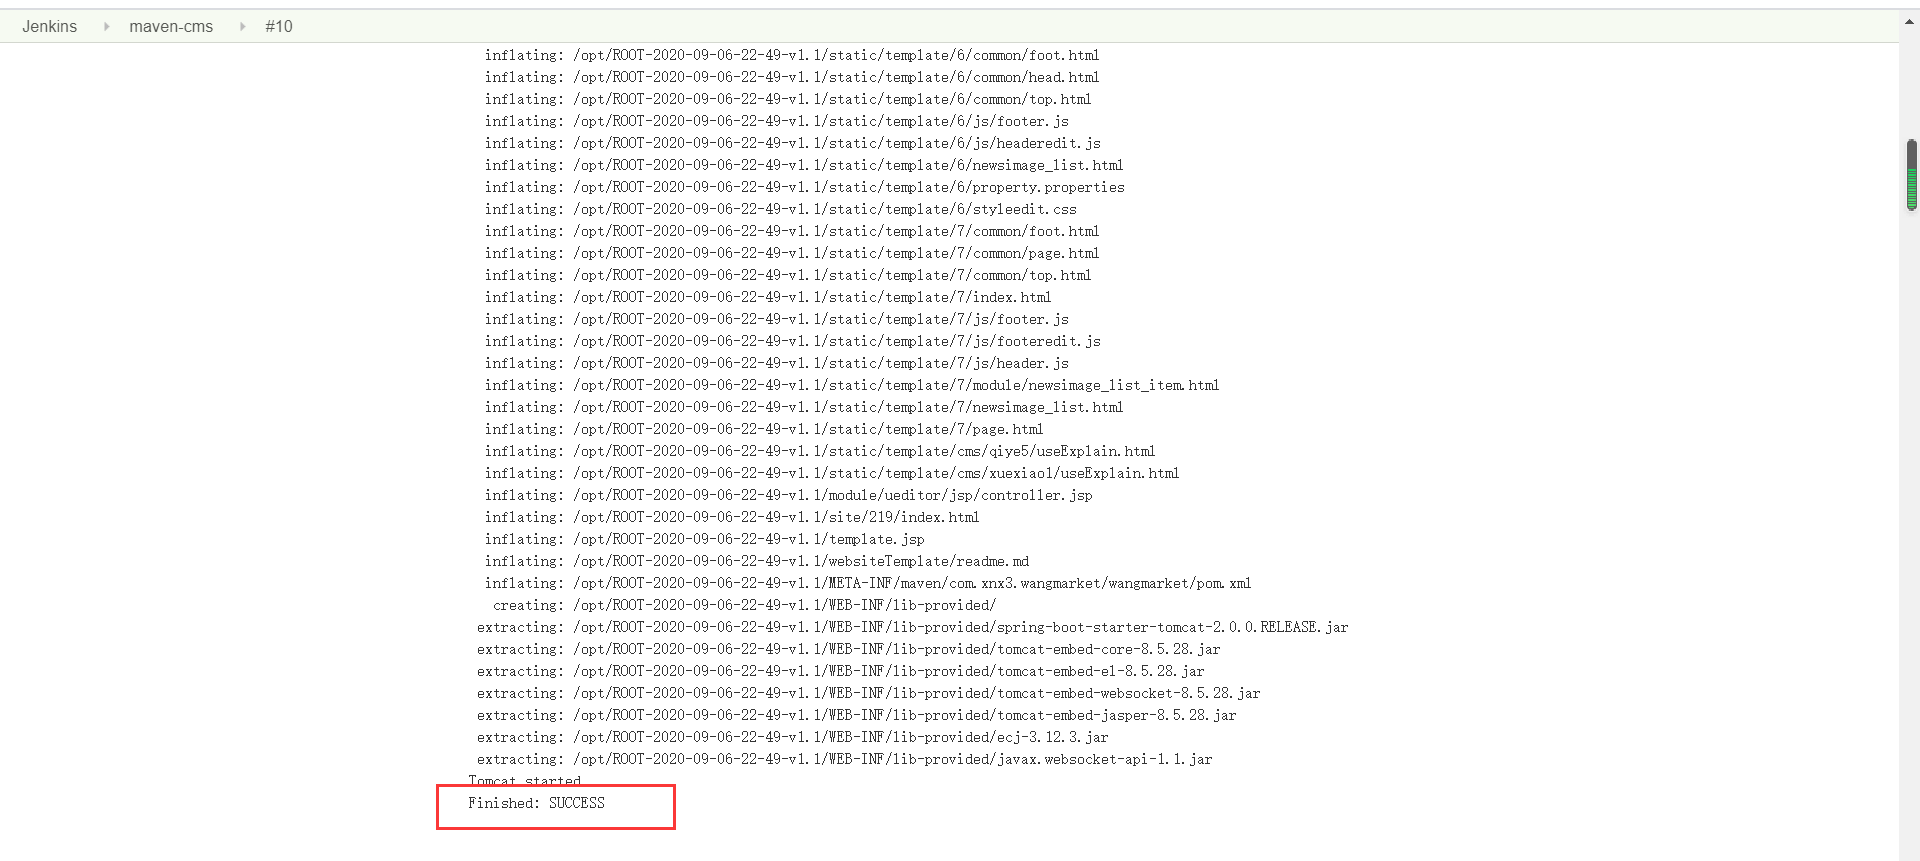Viewport: 1920px width, 861px height.
Task: Select the log line for template/6/js/footer.js
Action: (x=777, y=121)
